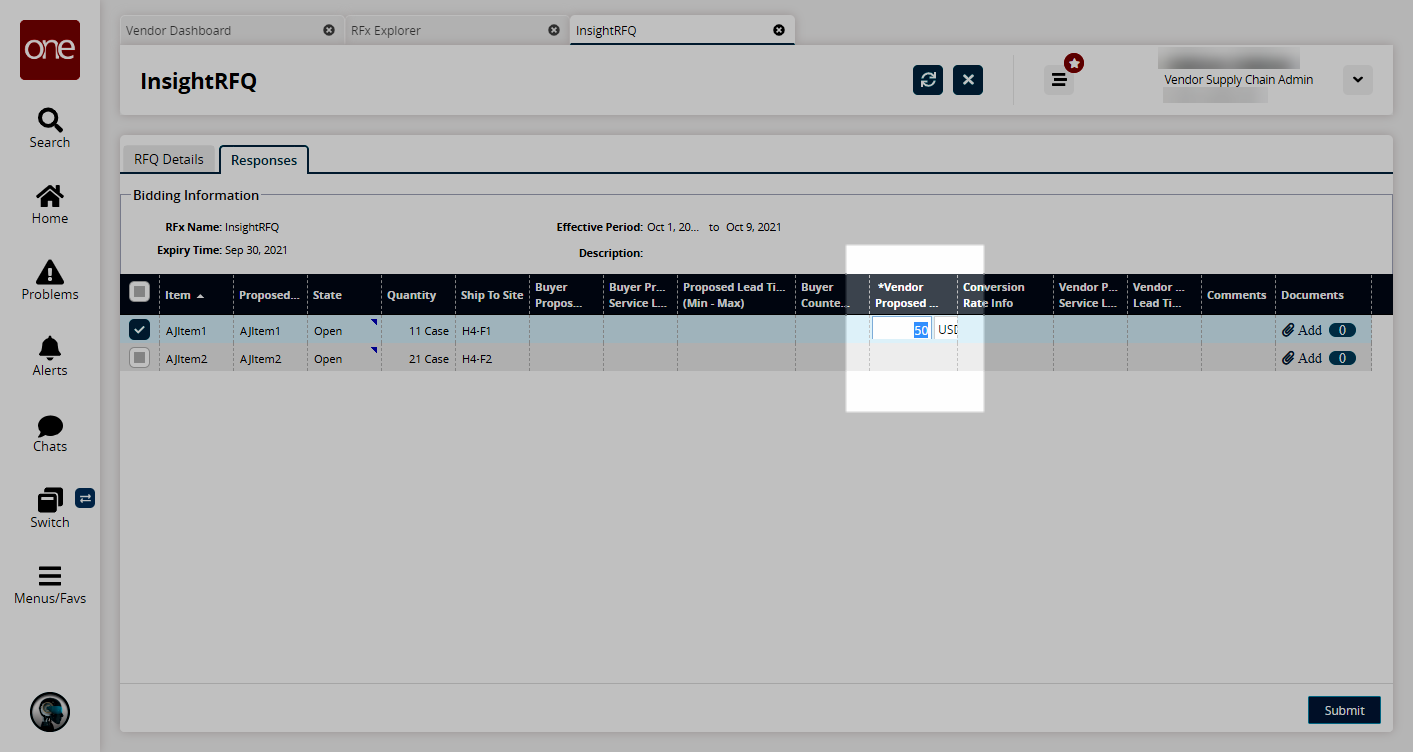Open the favorites menu with star badge
The height and width of the screenshot is (752, 1413).
[1059, 80]
